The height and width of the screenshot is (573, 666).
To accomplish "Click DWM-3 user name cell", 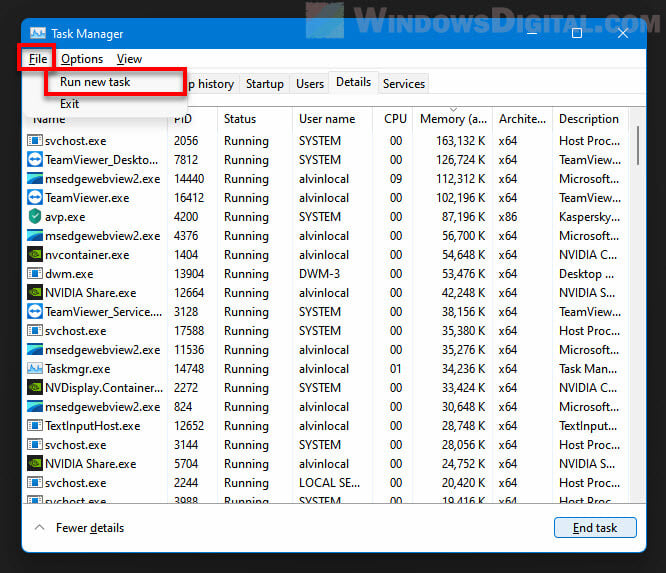I will click(319, 274).
